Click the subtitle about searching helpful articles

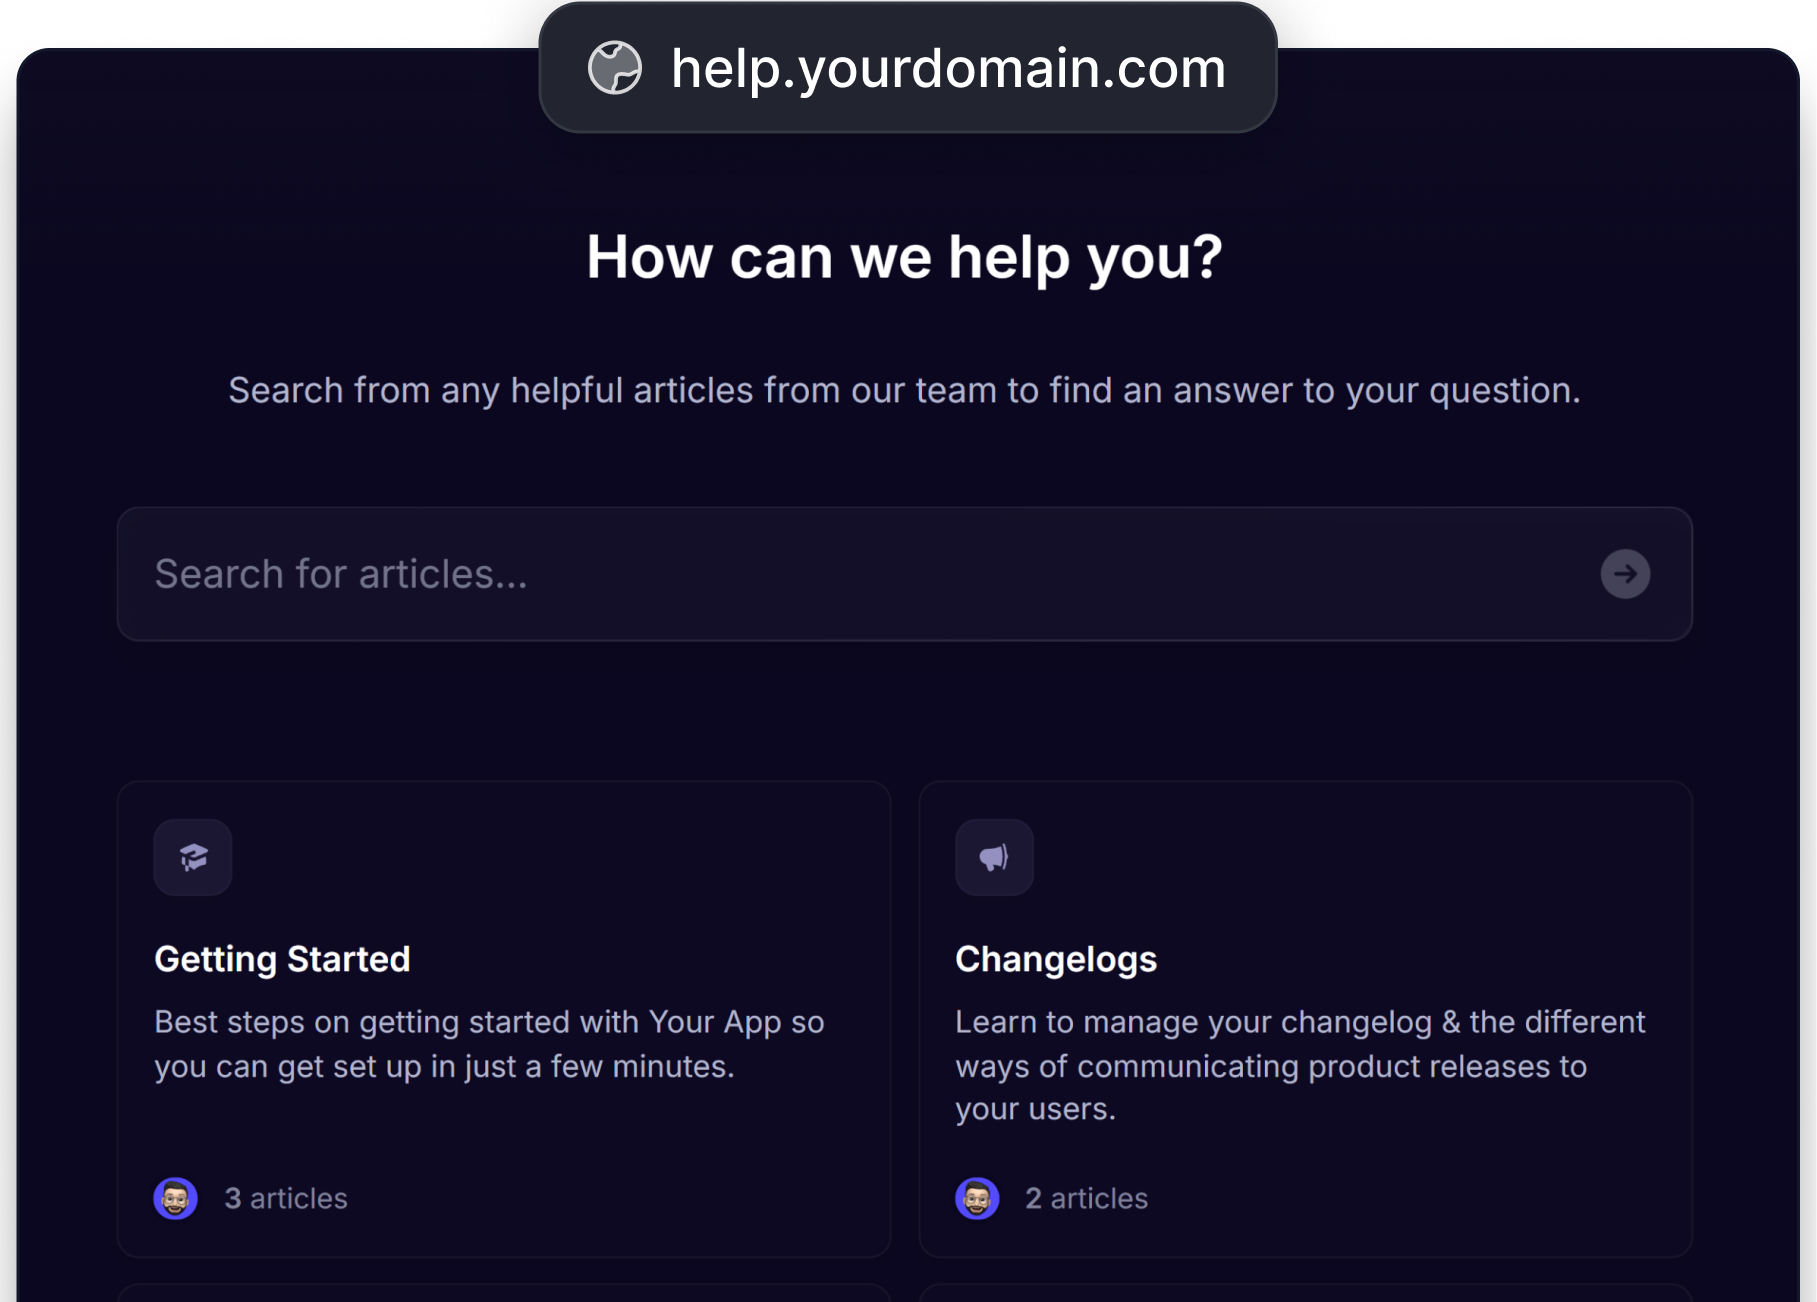[x=904, y=390]
